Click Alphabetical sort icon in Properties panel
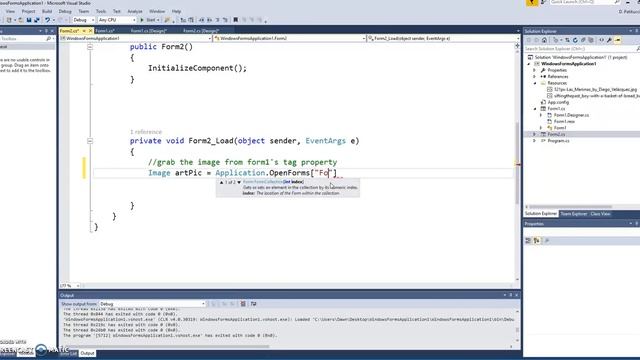The width and height of the screenshot is (640, 360). 537,240
